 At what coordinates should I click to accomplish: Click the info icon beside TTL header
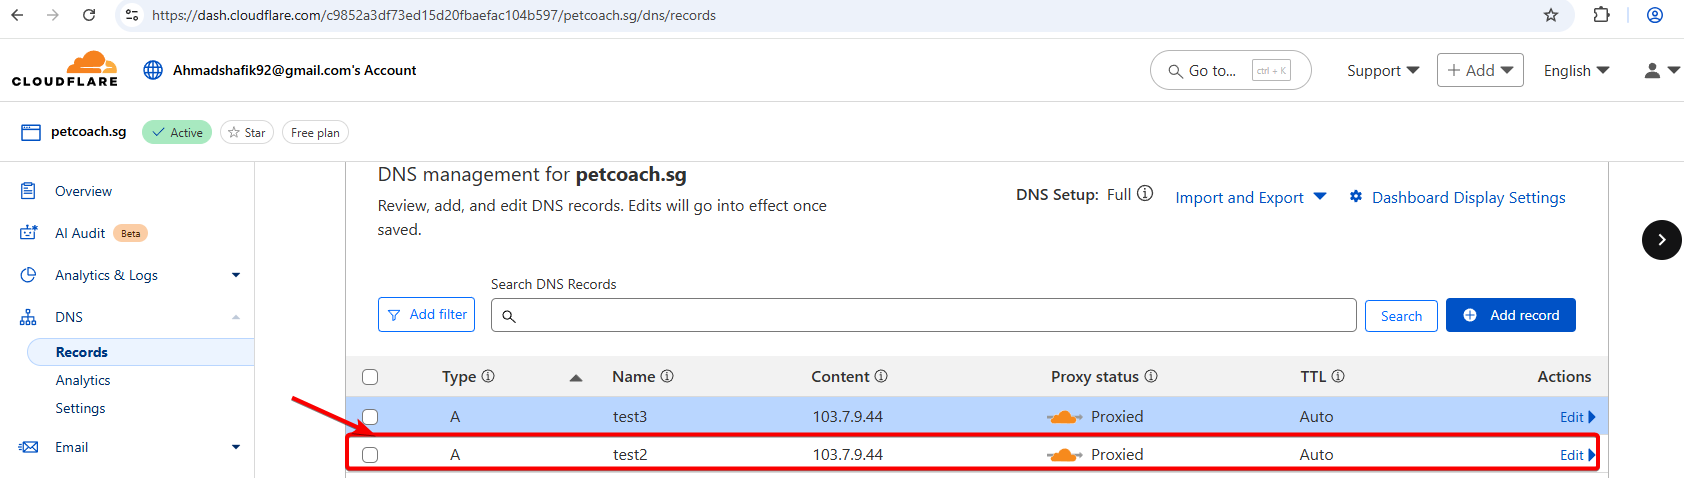tap(1338, 376)
